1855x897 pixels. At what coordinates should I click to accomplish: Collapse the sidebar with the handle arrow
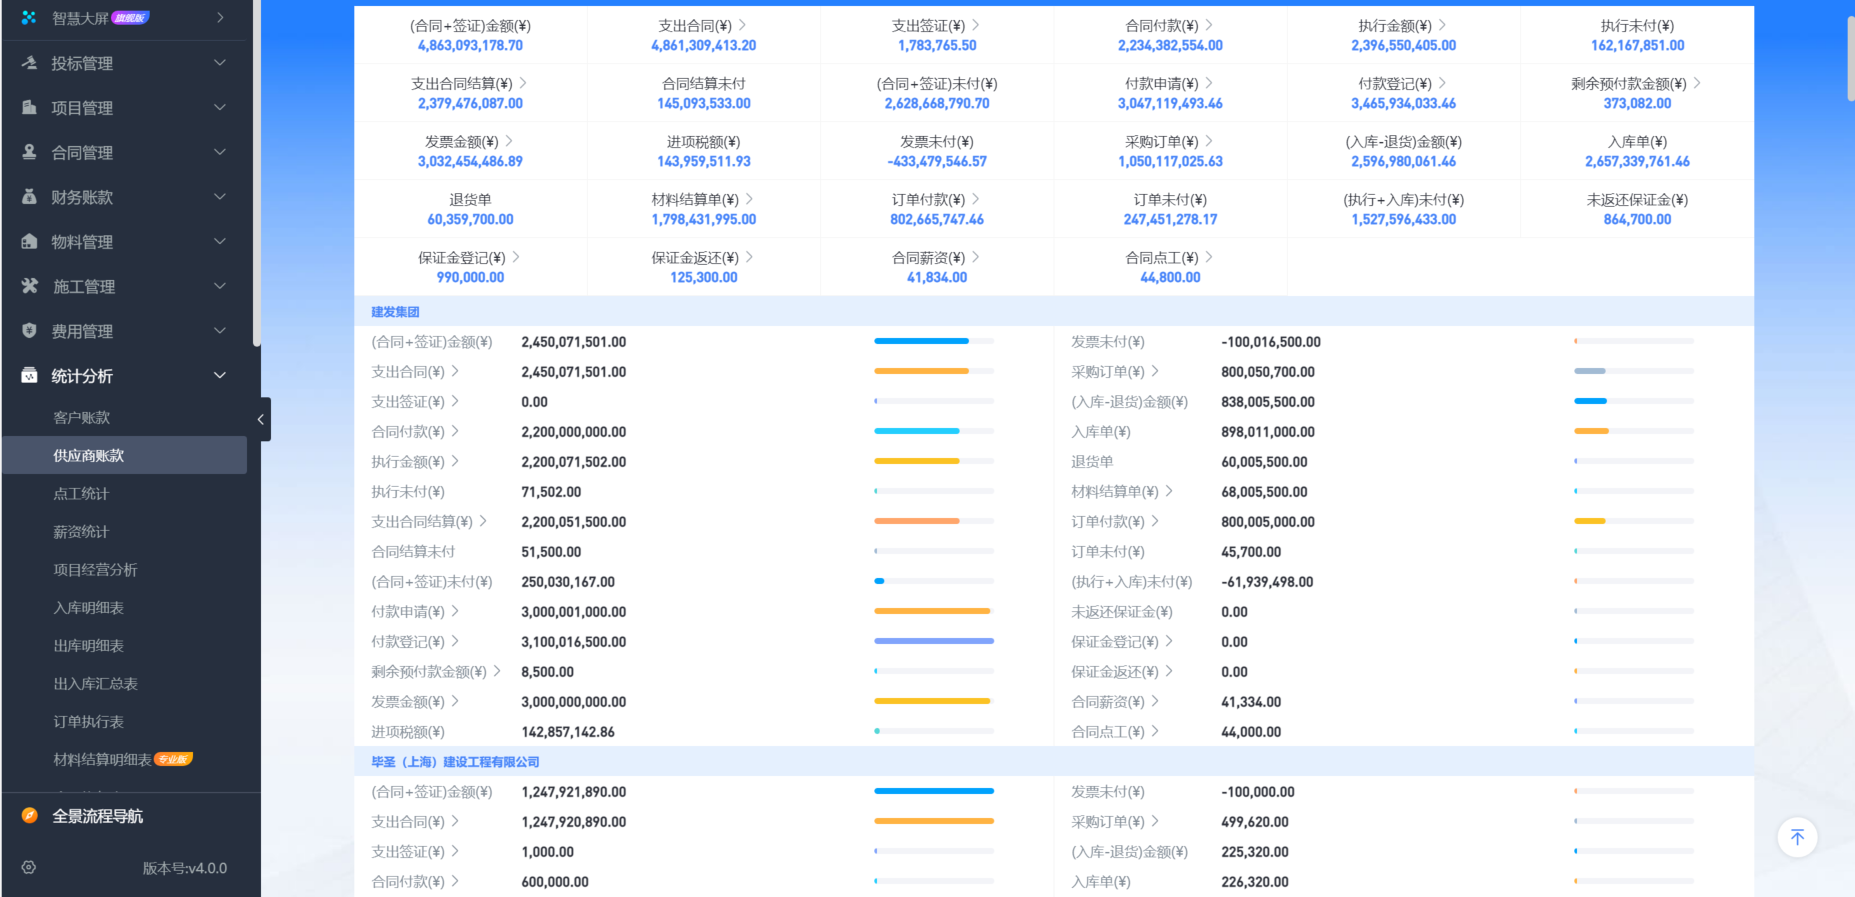260,420
